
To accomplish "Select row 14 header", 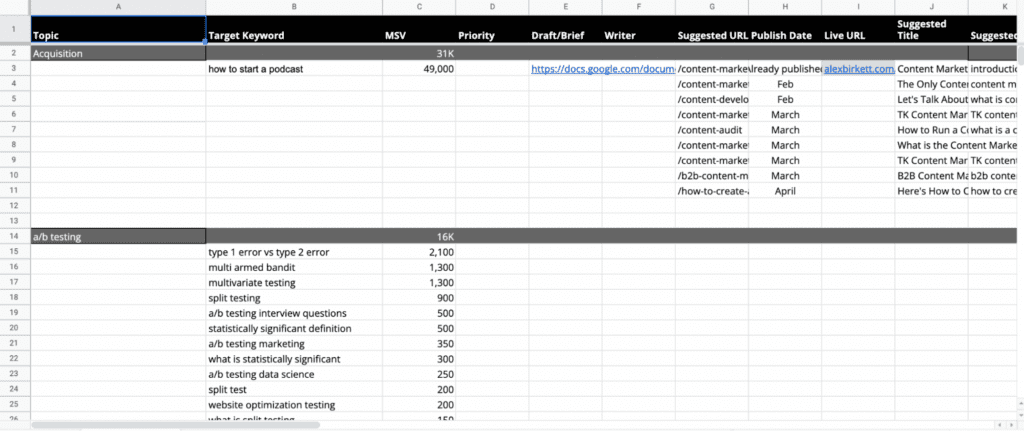I will tap(15, 236).
